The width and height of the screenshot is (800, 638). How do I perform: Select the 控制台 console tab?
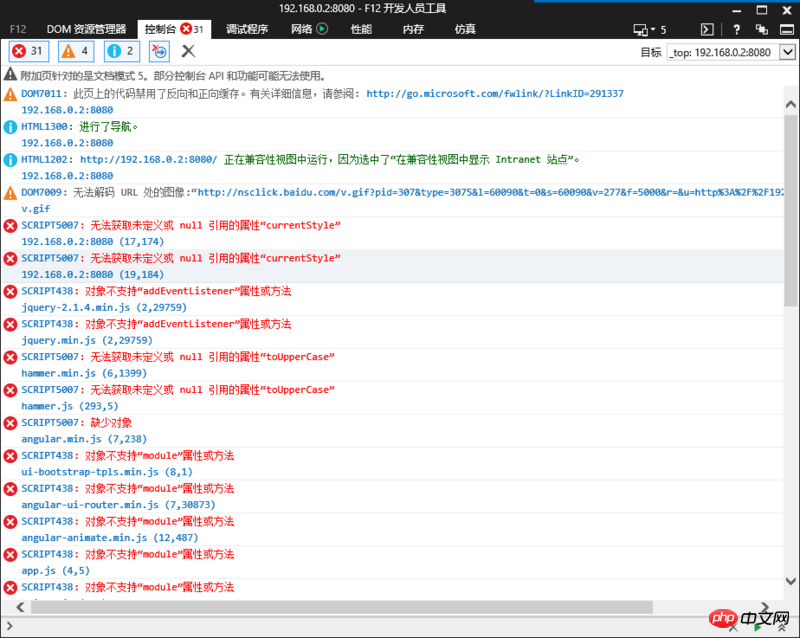(174, 29)
